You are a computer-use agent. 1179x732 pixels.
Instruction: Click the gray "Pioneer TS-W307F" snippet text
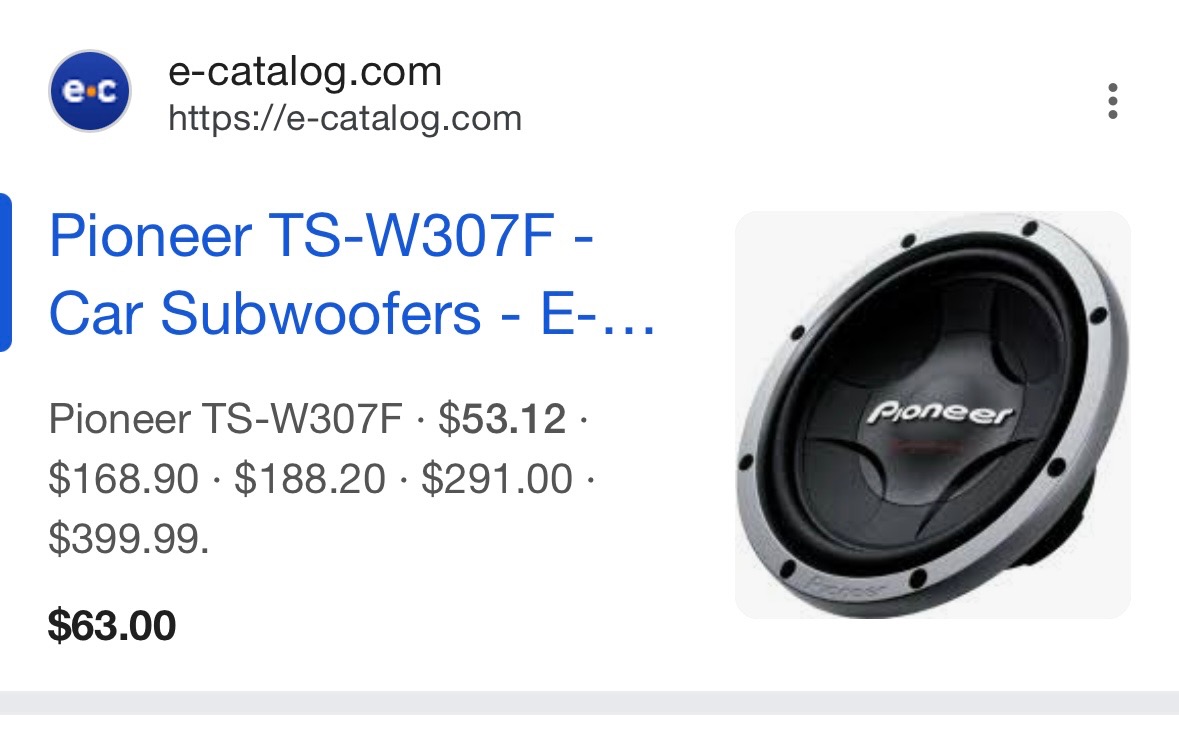(226, 419)
